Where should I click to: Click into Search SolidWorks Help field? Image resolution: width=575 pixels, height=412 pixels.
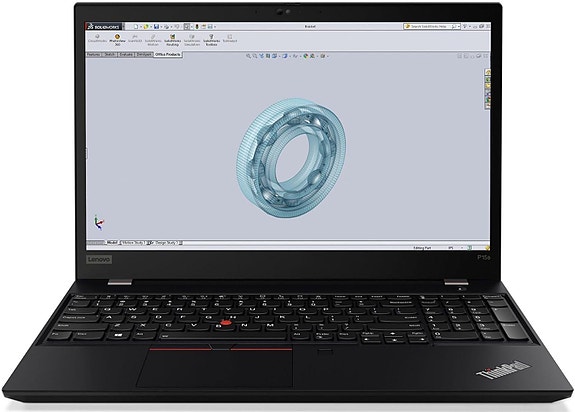coord(429,26)
